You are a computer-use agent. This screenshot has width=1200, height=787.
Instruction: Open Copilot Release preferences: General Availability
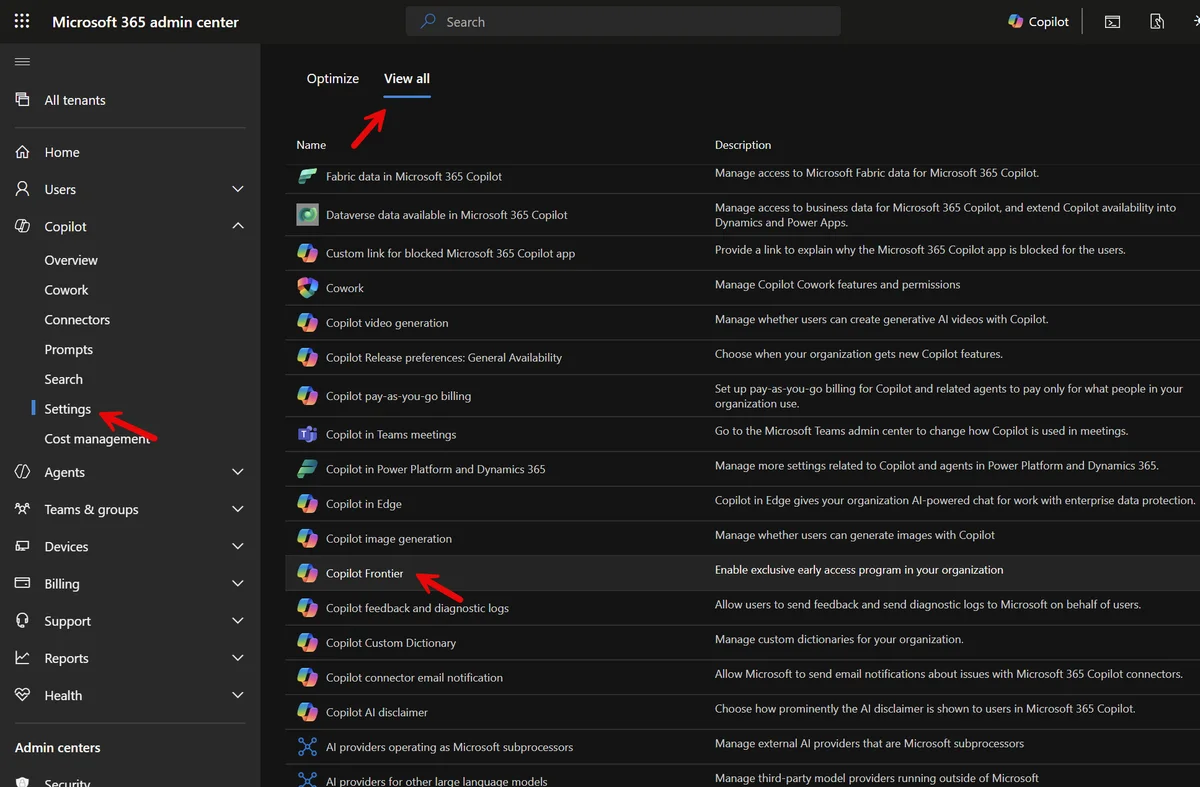[x=444, y=357]
